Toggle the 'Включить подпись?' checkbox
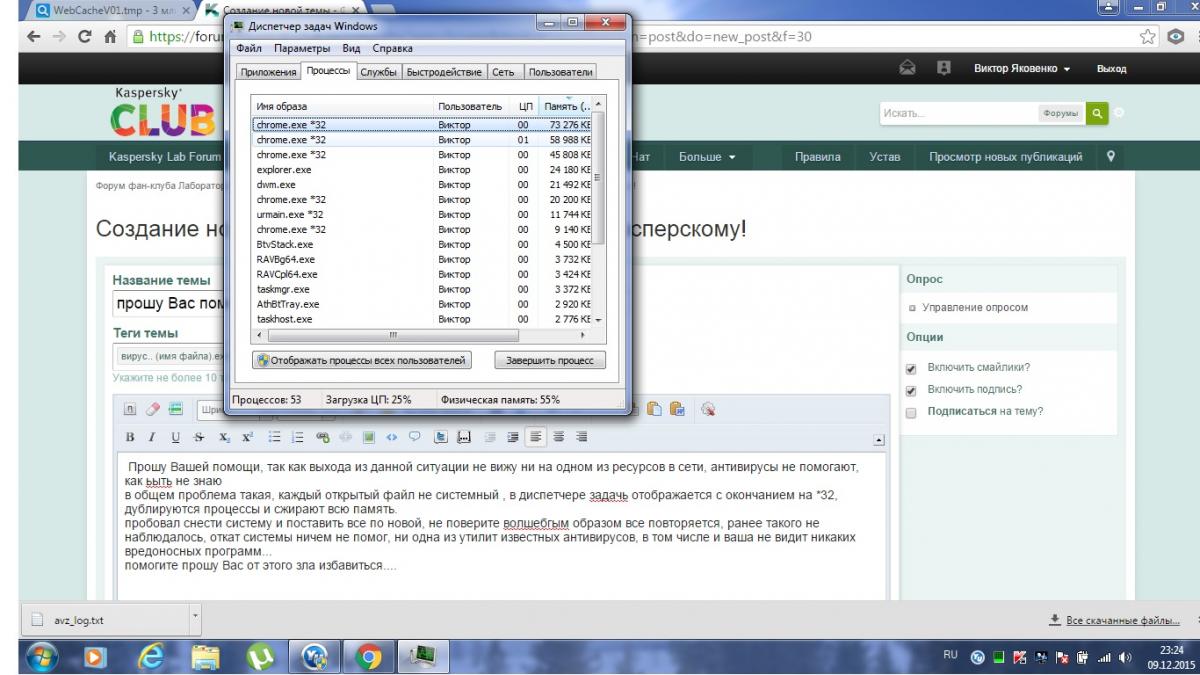 coord(911,390)
